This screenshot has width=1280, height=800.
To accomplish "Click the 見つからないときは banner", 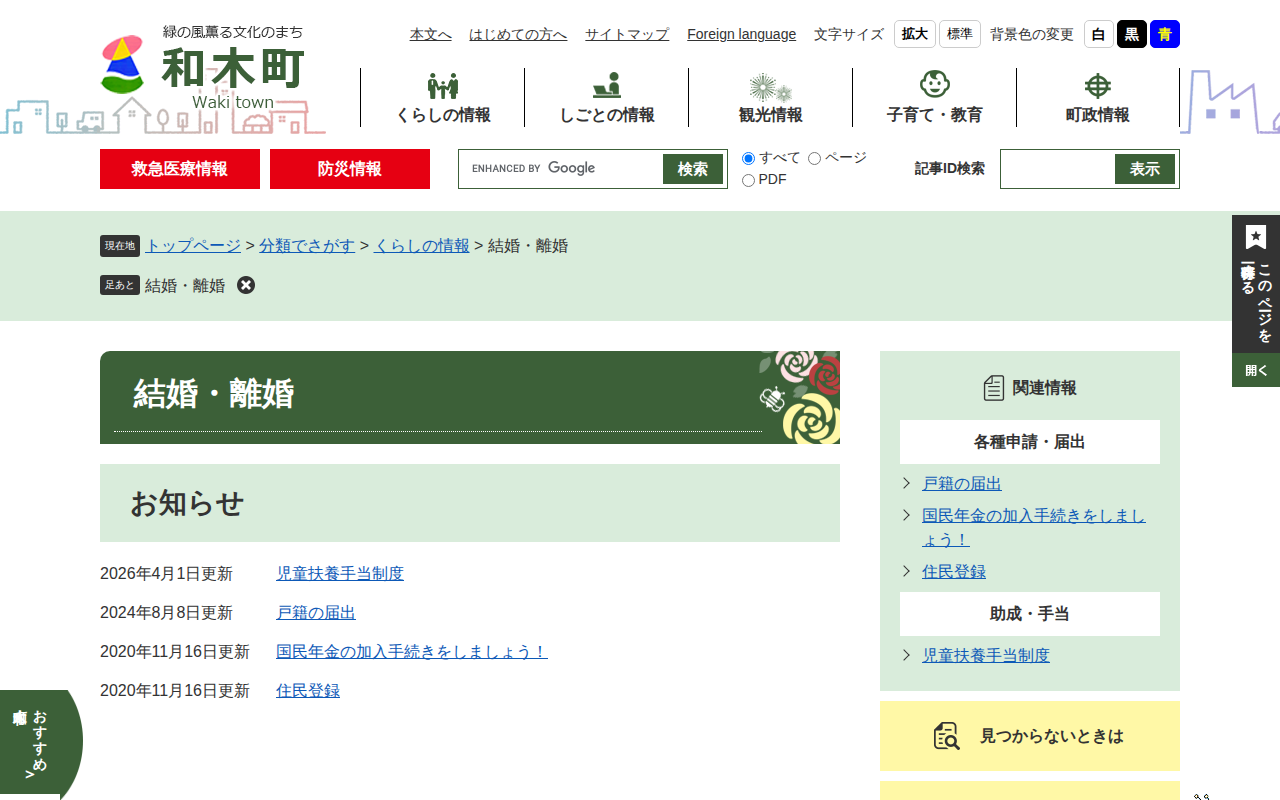I will 1030,736.
